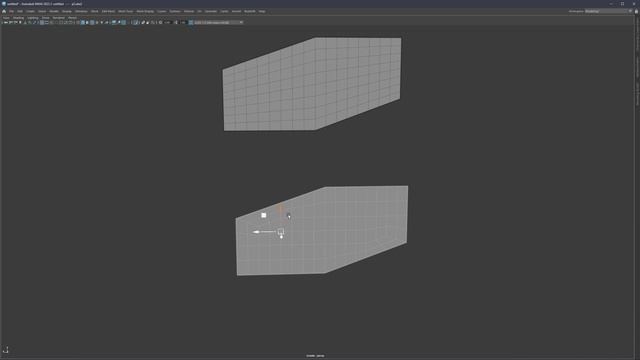Open the UV menu

[x=200, y=11]
